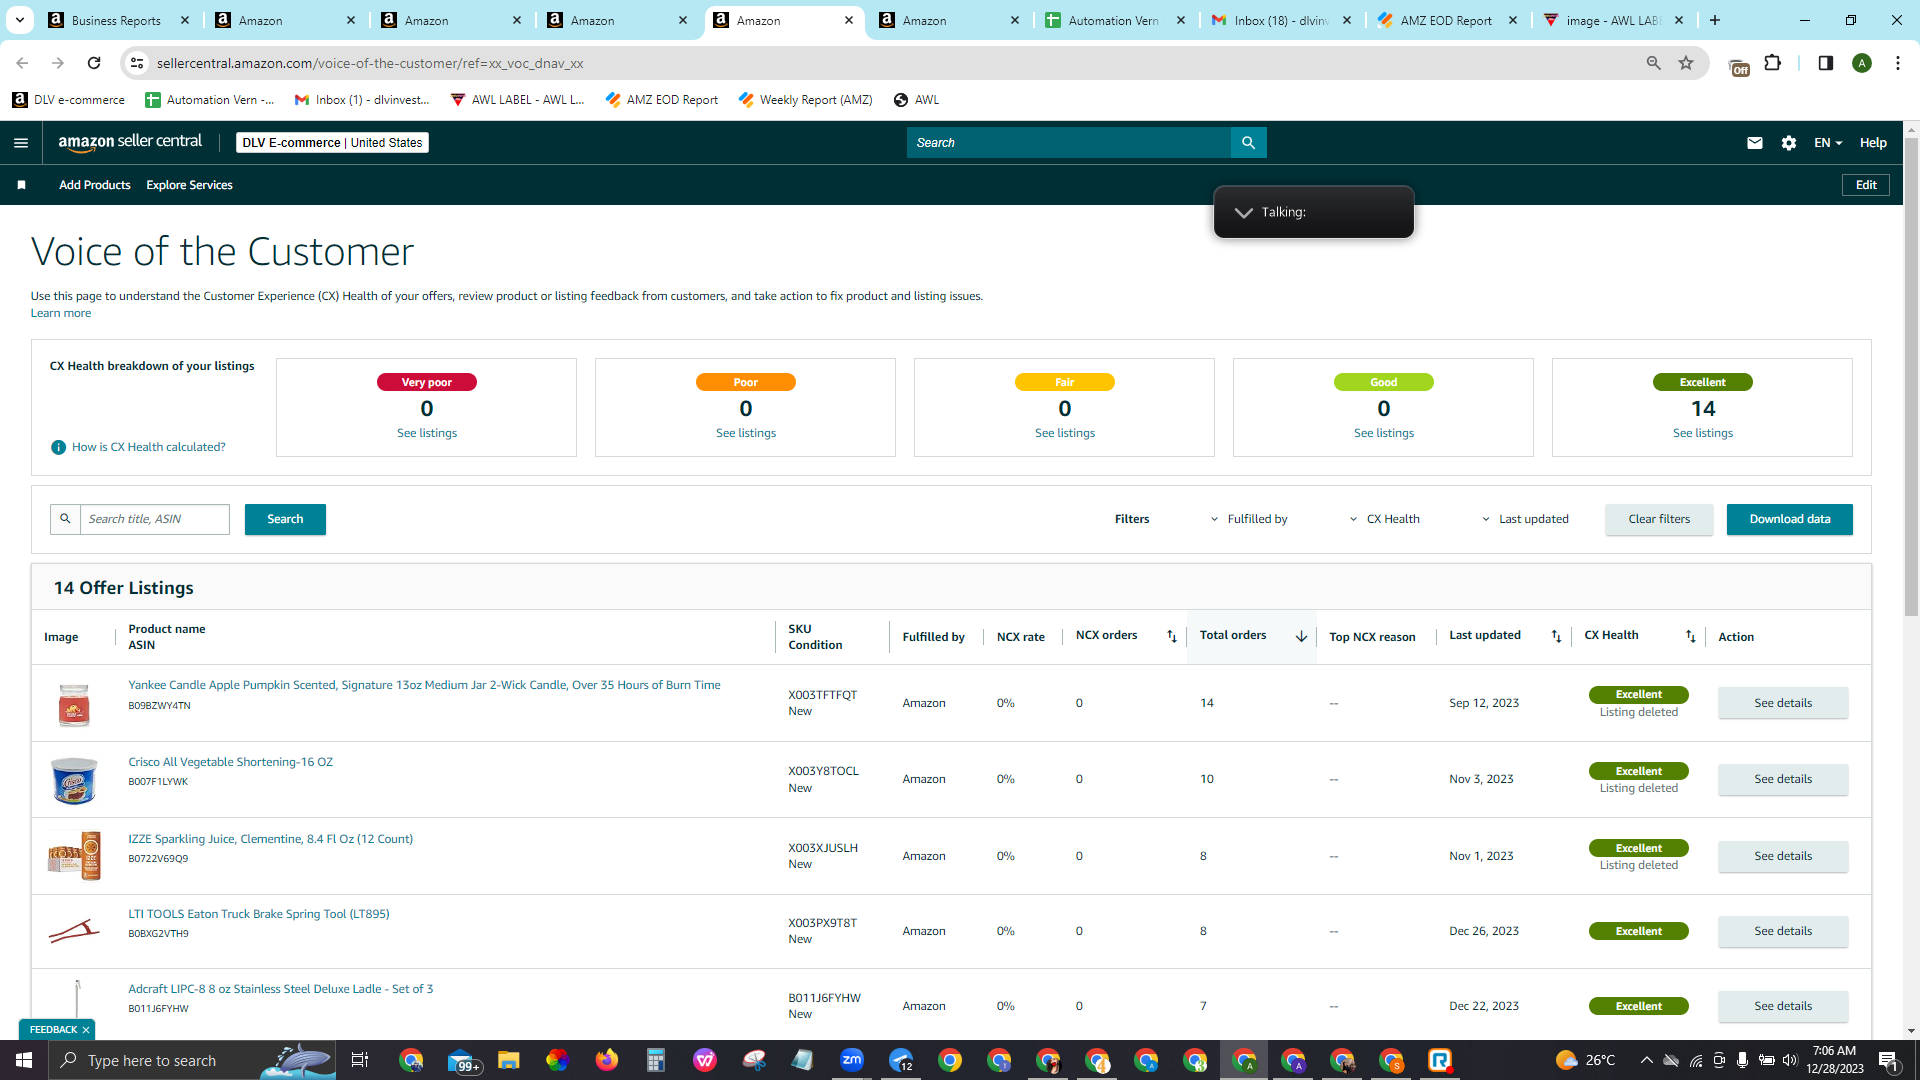Click the page zoom magnifier in address bar
Image resolution: width=1920 pixels, height=1080 pixels.
pos(1653,63)
